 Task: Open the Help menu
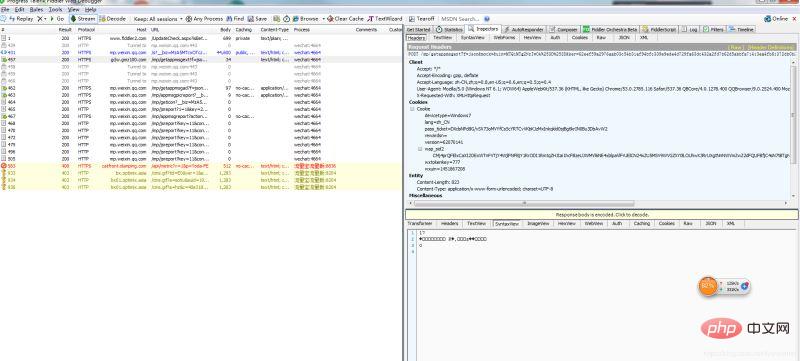coord(90,10)
